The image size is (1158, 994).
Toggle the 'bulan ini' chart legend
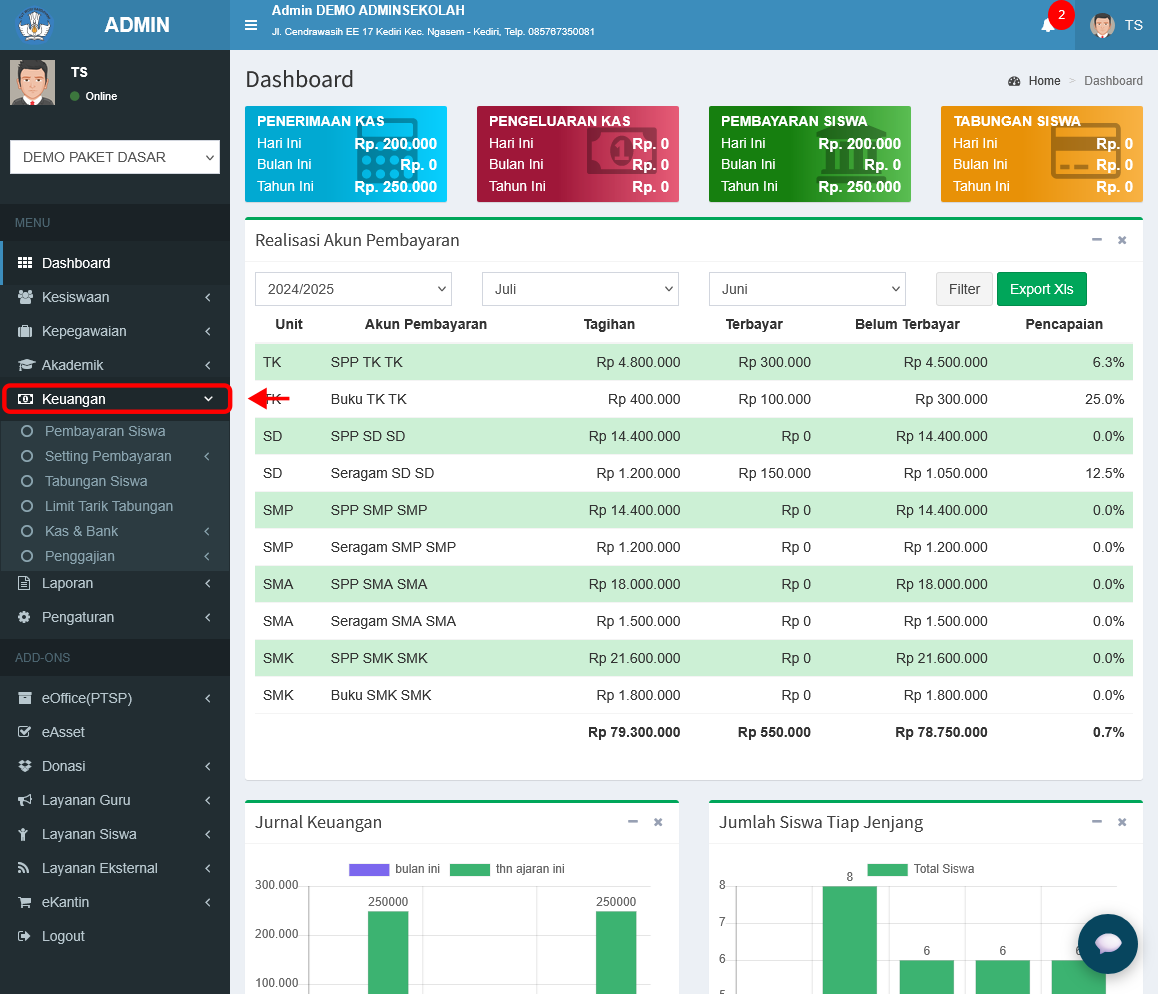tap(394, 869)
